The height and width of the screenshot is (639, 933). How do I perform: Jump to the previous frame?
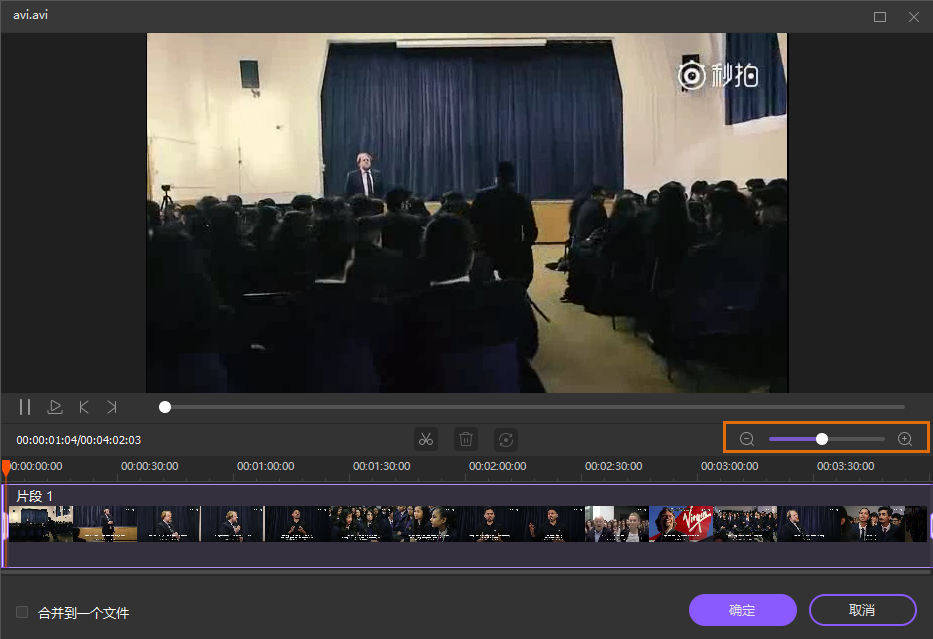pos(84,407)
